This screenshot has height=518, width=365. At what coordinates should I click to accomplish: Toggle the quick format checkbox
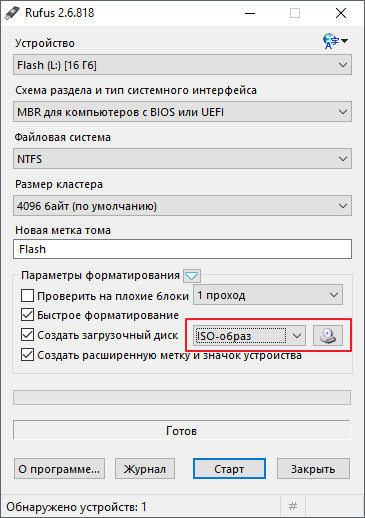coord(27,315)
